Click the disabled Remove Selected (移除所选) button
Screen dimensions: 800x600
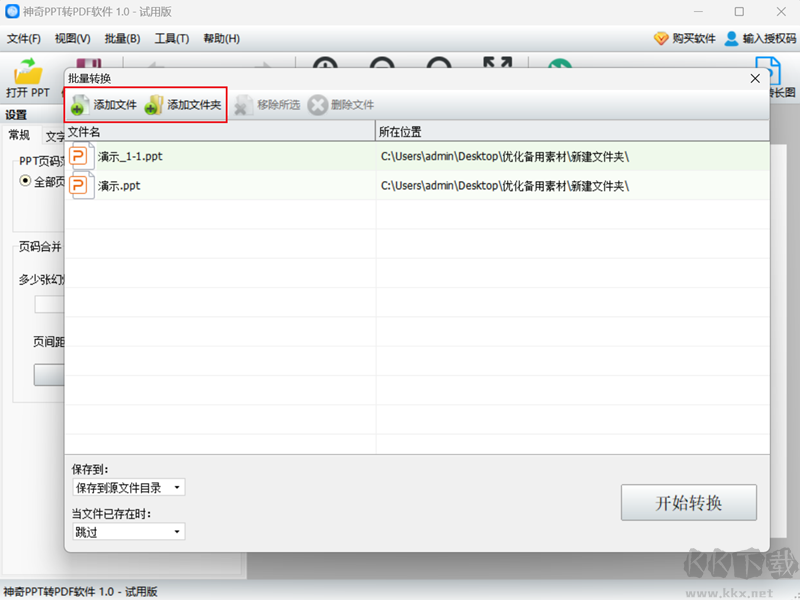pyautogui.click(x=266, y=105)
